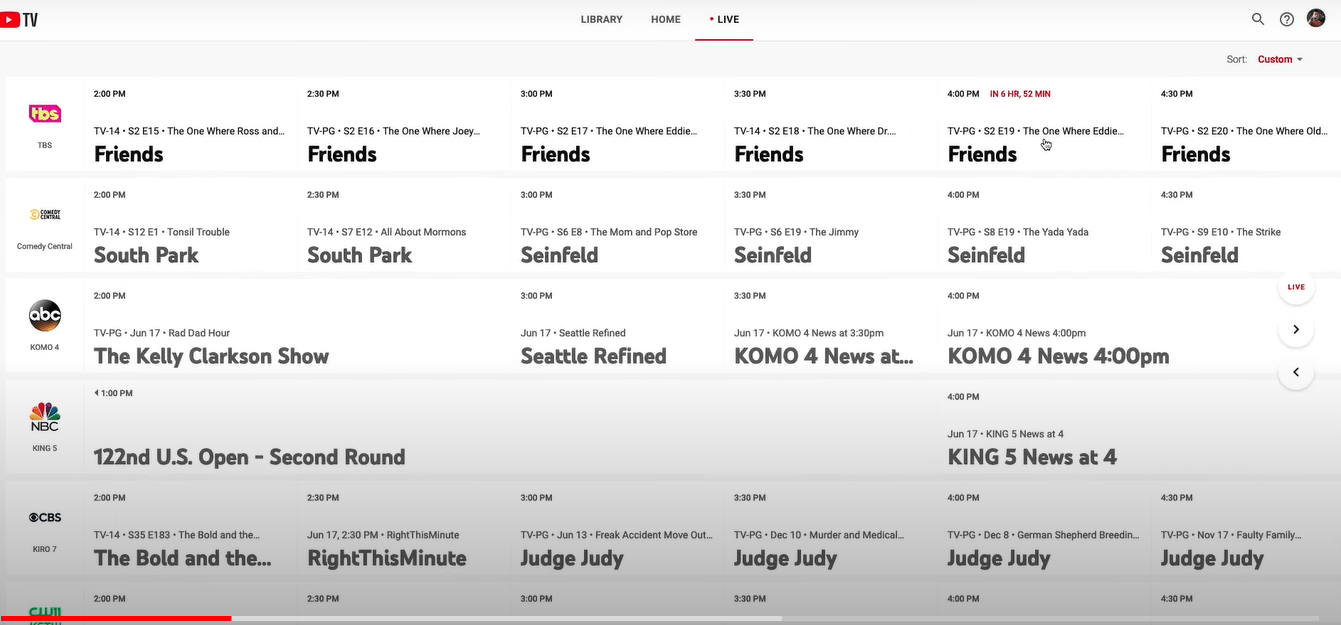1341x625 pixels.
Task: Open Judge Judy Murder and Medical episode
Action: point(832,528)
